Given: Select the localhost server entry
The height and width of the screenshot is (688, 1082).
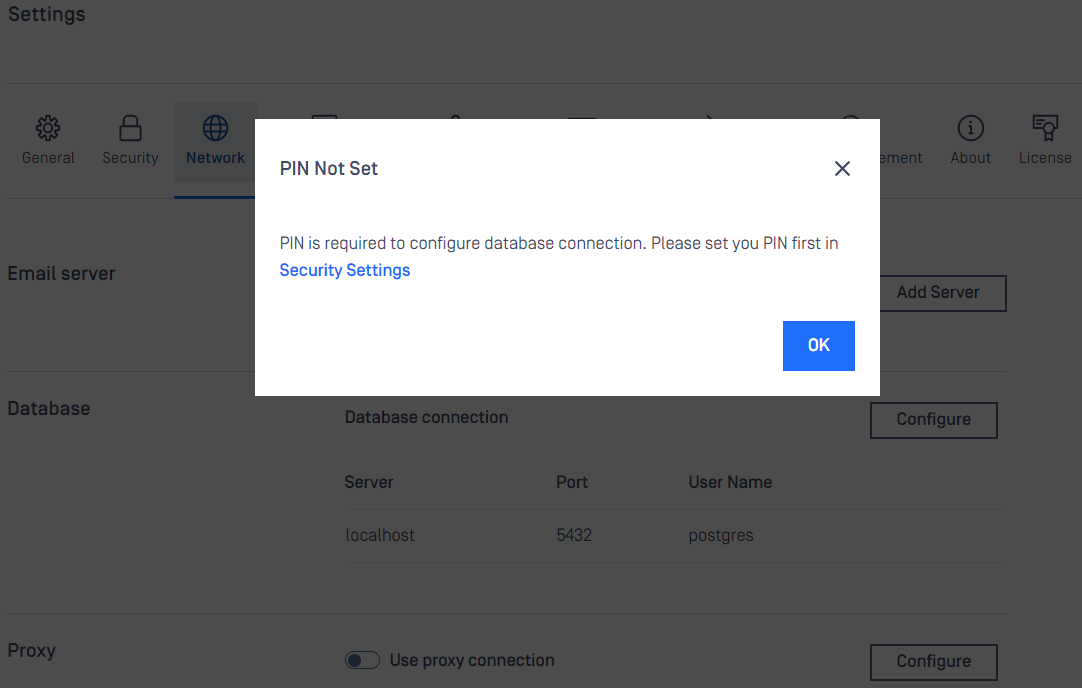Looking at the screenshot, I should coord(380,535).
